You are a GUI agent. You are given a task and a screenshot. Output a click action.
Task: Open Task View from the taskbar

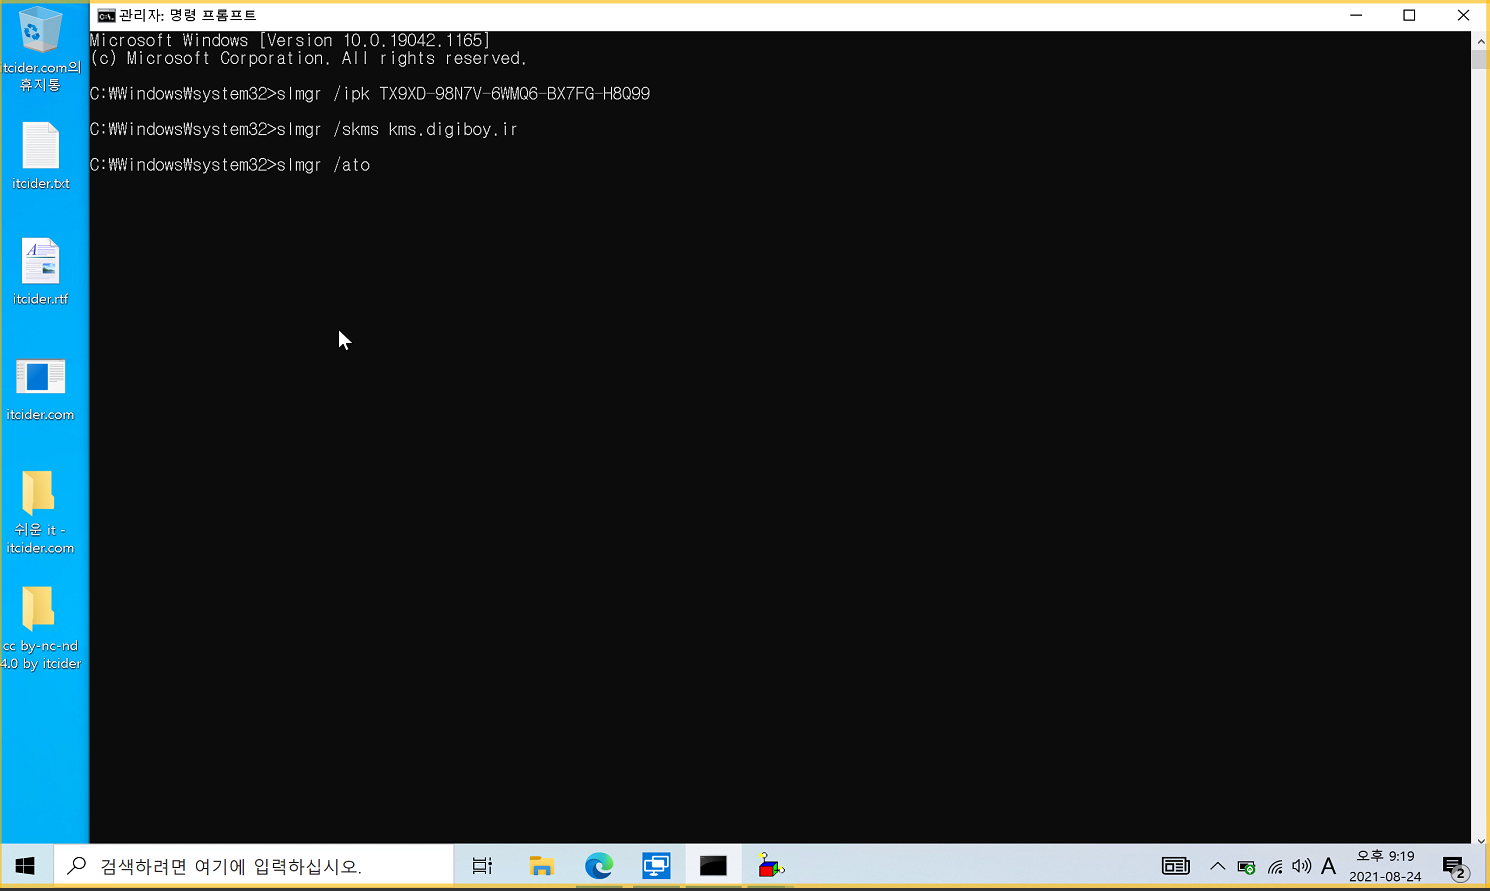click(482, 866)
